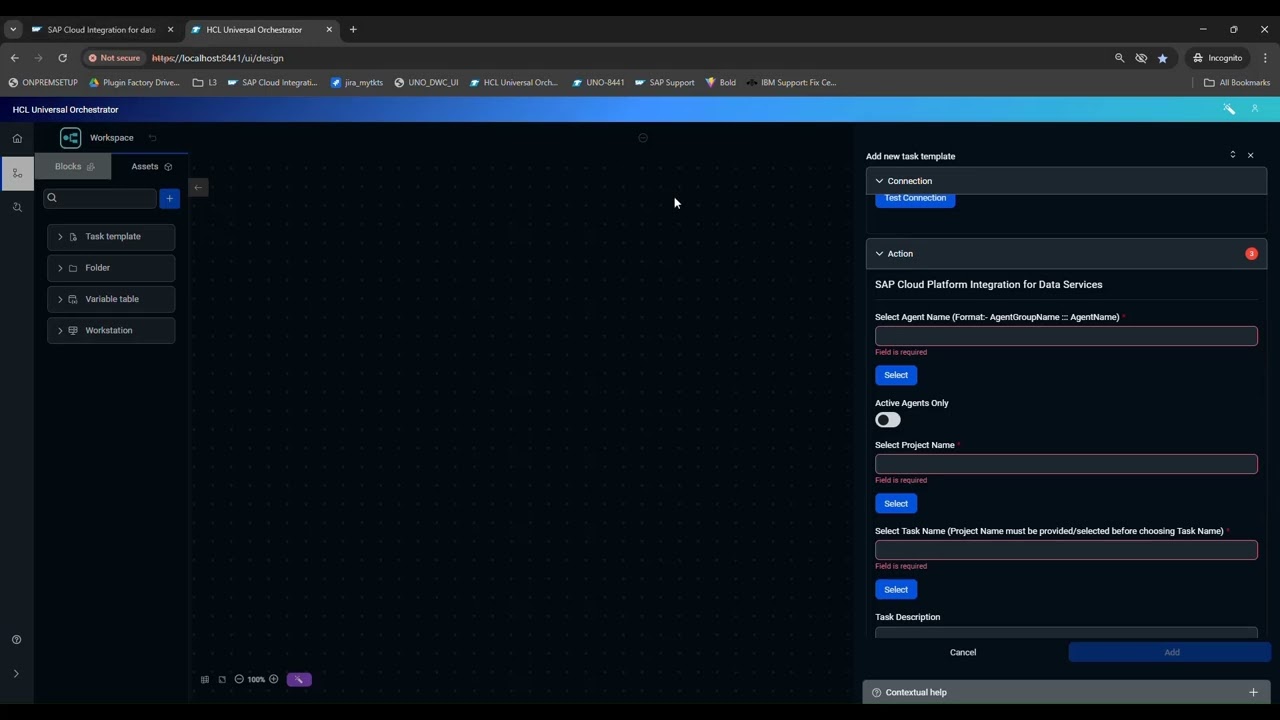
Task: Click the HCL Universal Orchestrator header title
Action: click(x=65, y=110)
